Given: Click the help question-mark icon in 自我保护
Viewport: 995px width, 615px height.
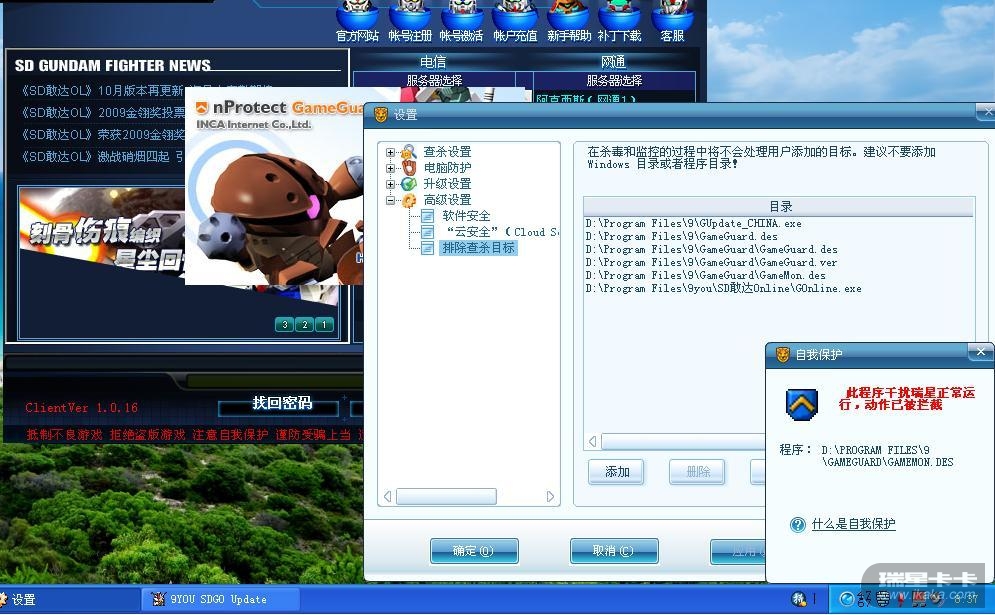Looking at the screenshot, I should point(798,524).
